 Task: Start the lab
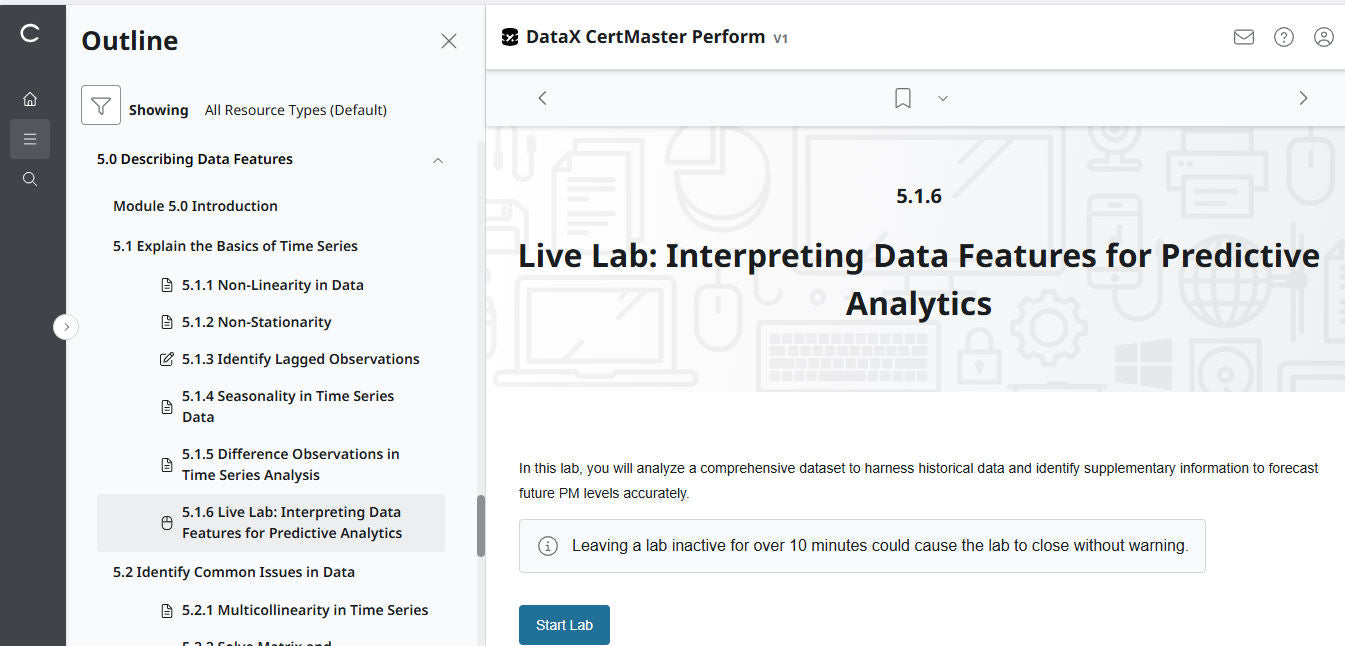[x=564, y=625]
